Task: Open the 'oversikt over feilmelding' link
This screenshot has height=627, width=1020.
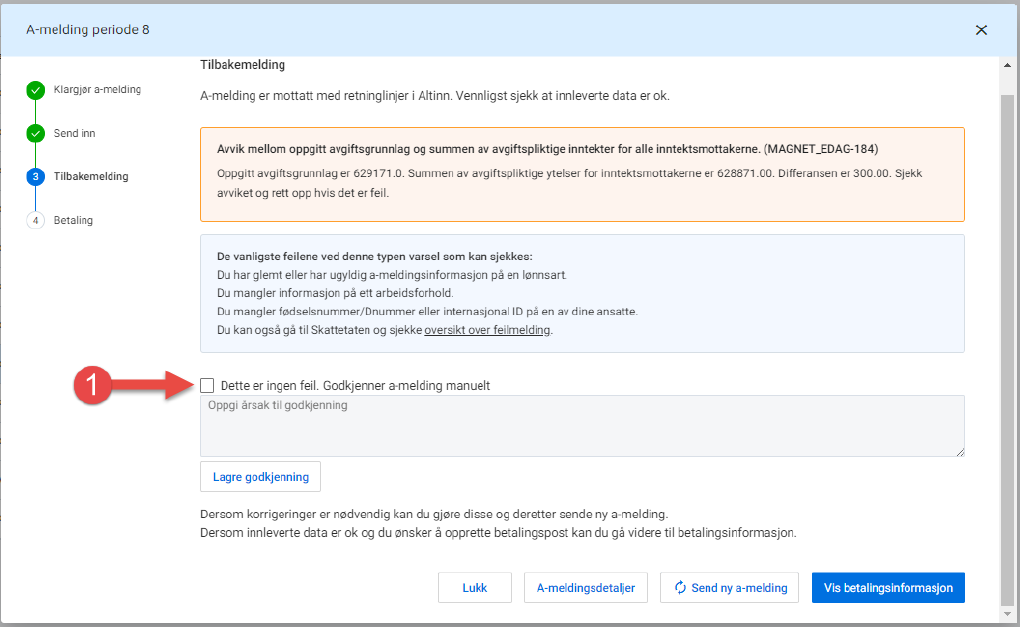Action: (x=487, y=330)
